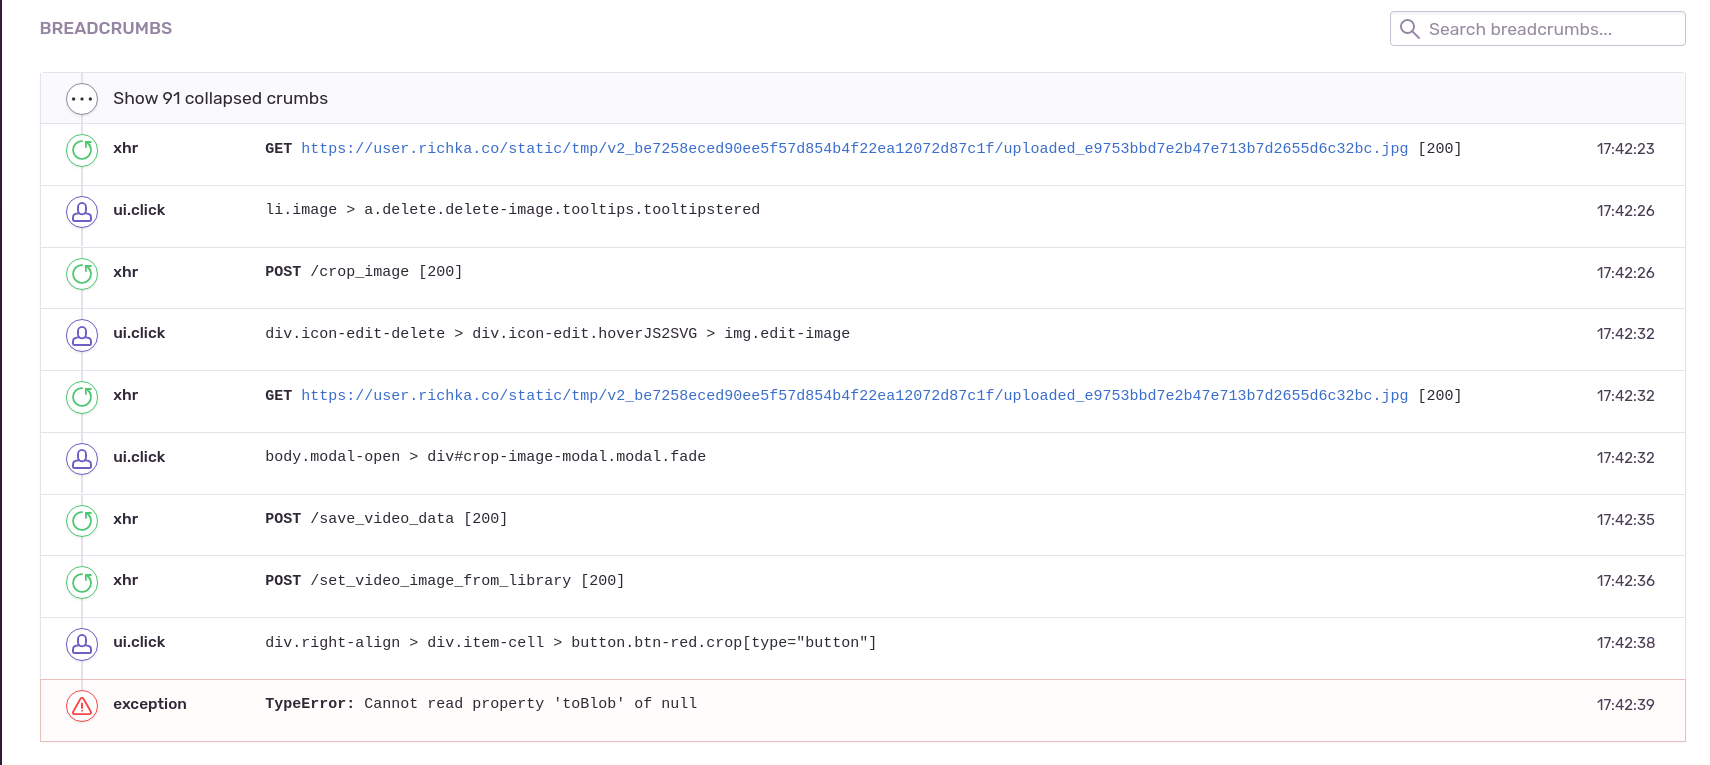The width and height of the screenshot is (1710, 765).
Task: Click timestamp 17:42:23
Action: pyautogui.click(x=1625, y=149)
